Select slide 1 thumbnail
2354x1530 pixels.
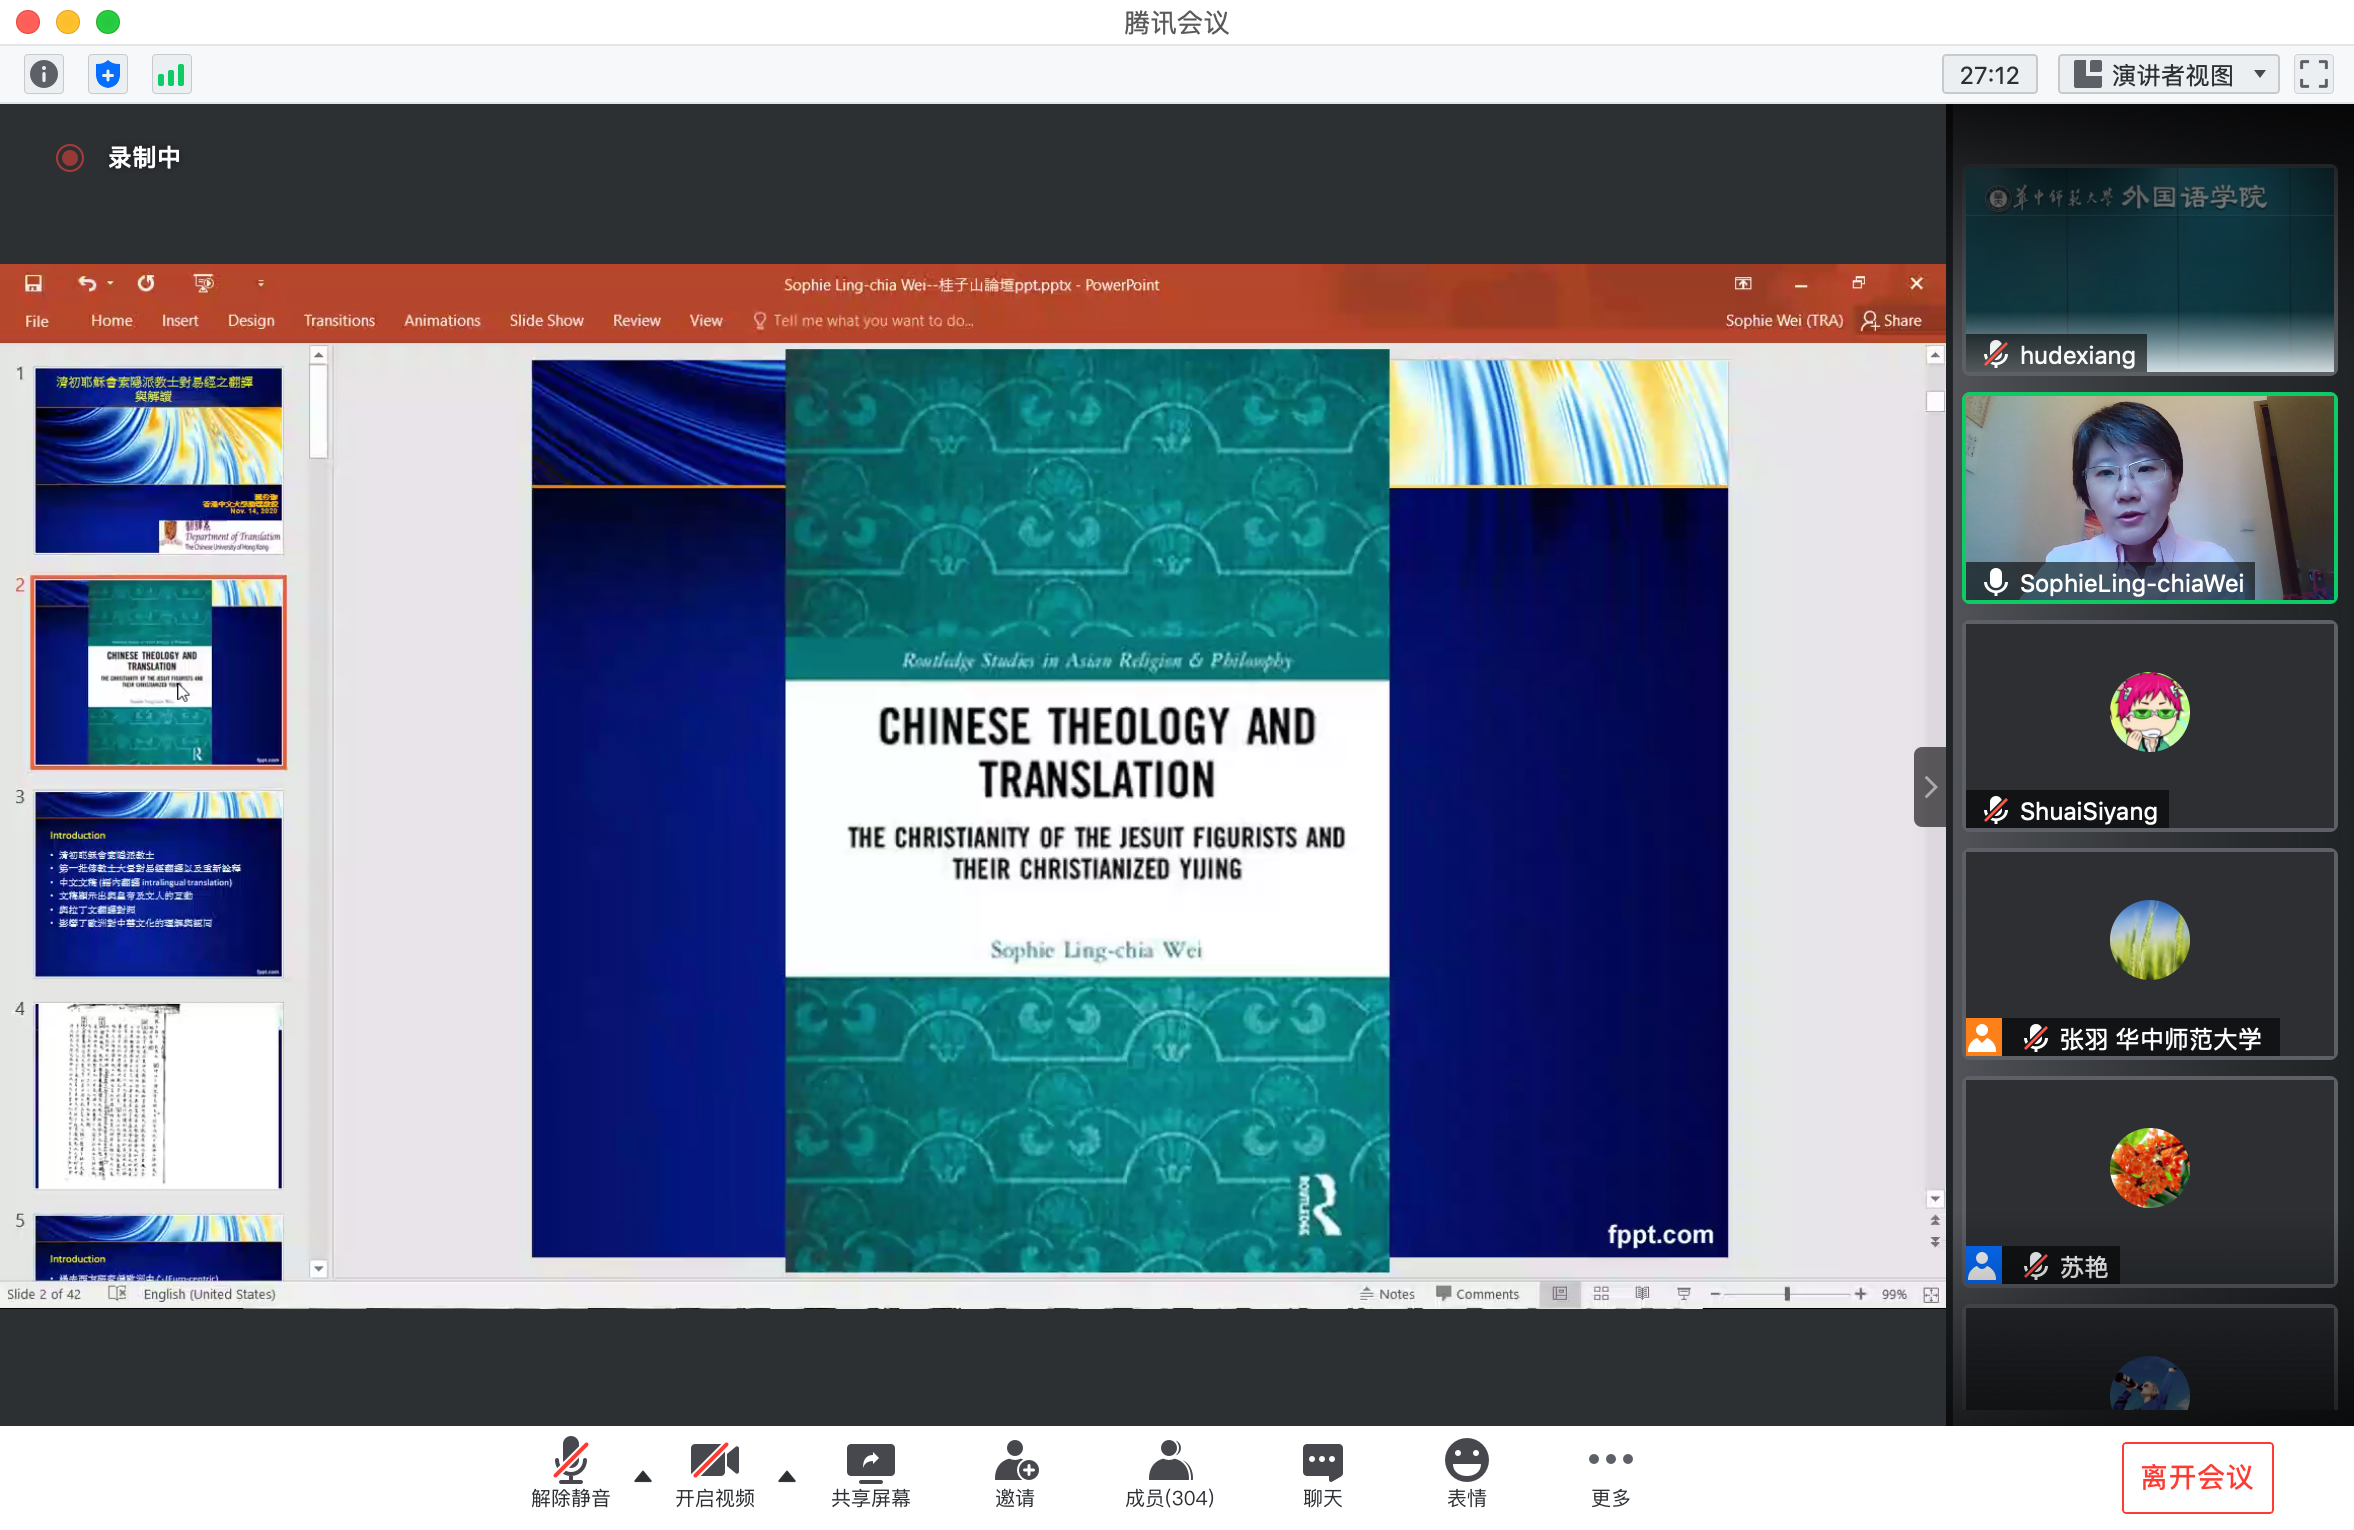159,460
